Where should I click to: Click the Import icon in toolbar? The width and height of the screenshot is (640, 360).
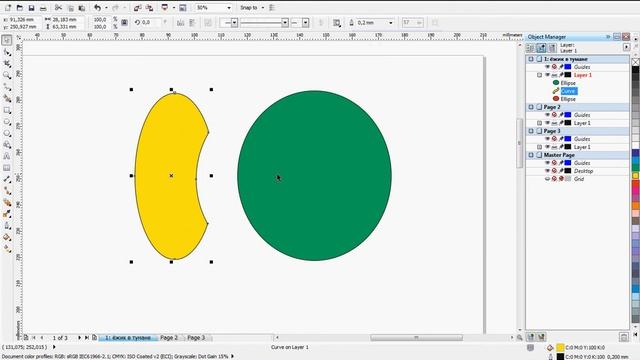(138, 8)
